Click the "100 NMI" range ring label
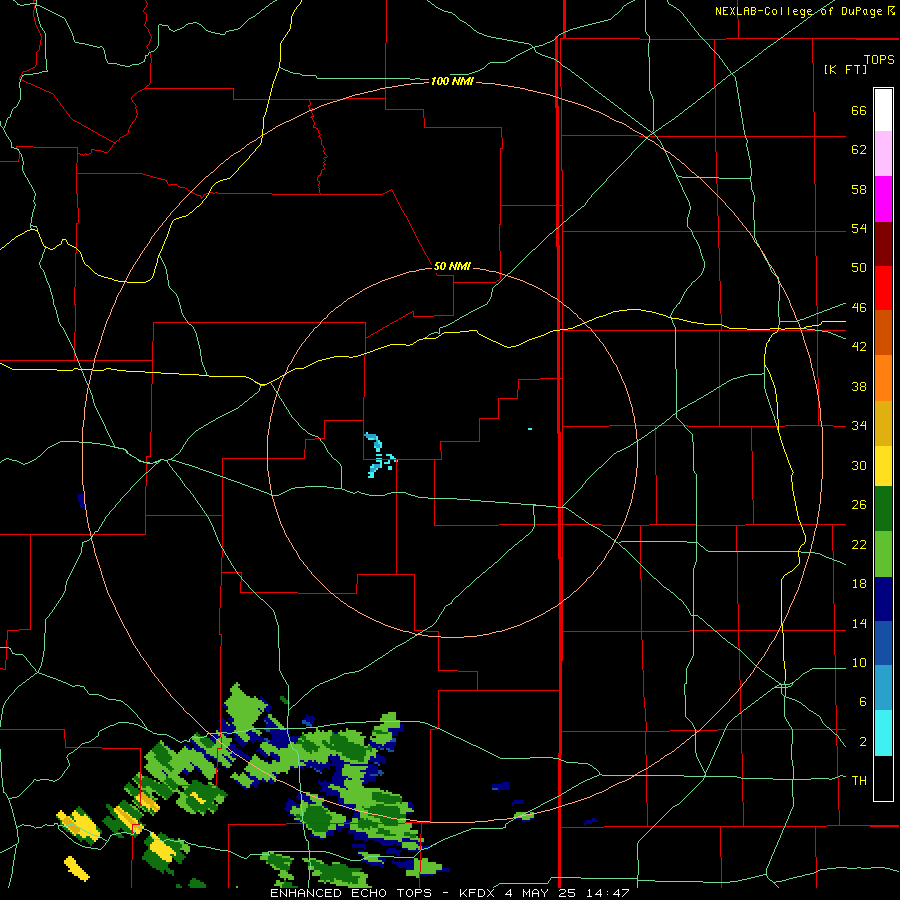 452,82
